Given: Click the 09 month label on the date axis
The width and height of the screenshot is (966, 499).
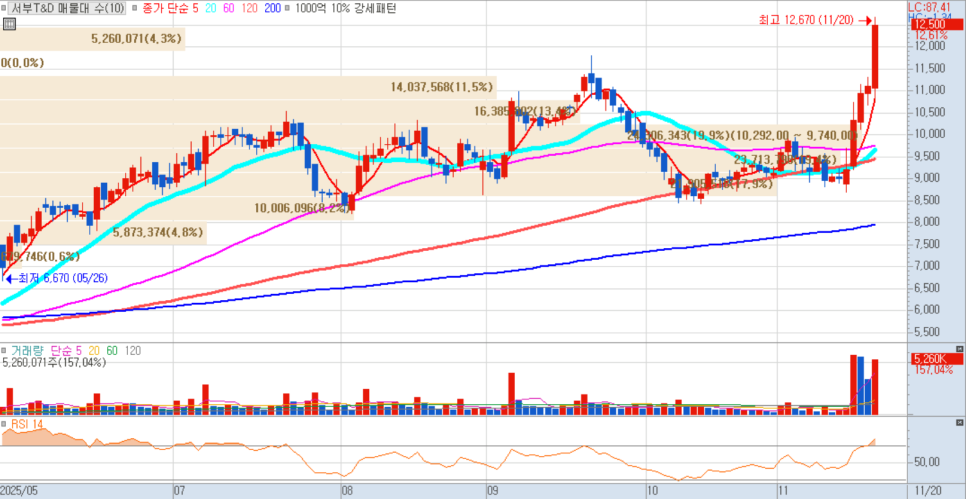Looking at the screenshot, I should coord(492,491).
